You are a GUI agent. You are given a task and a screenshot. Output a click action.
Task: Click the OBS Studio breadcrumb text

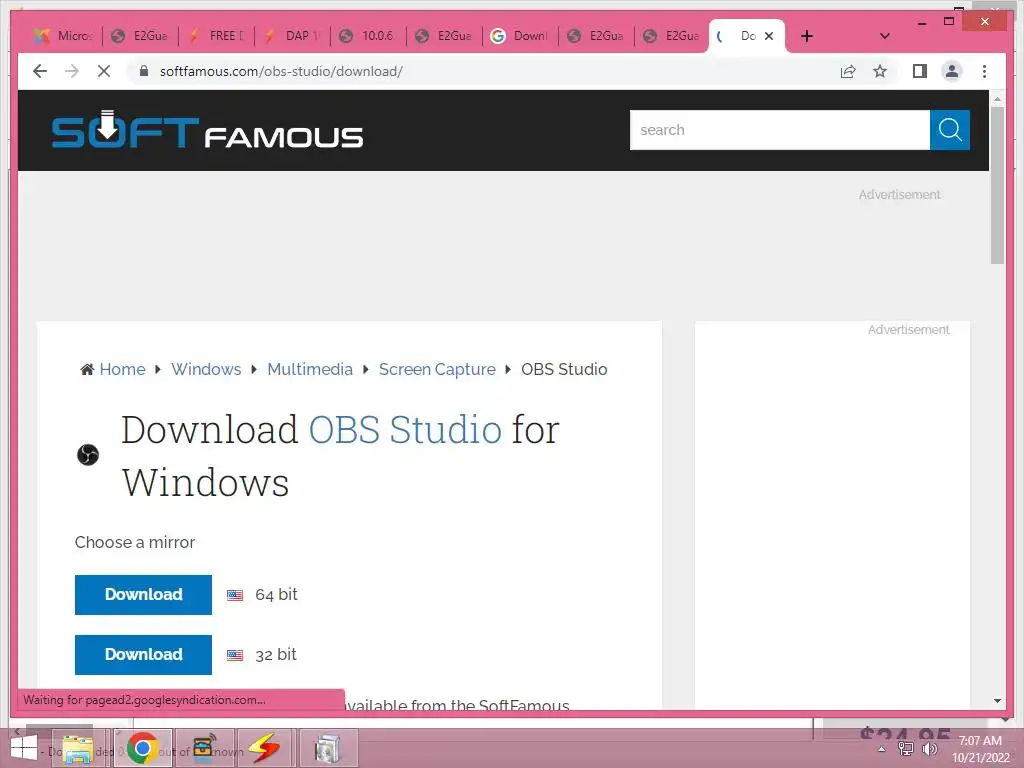click(x=564, y=370)
